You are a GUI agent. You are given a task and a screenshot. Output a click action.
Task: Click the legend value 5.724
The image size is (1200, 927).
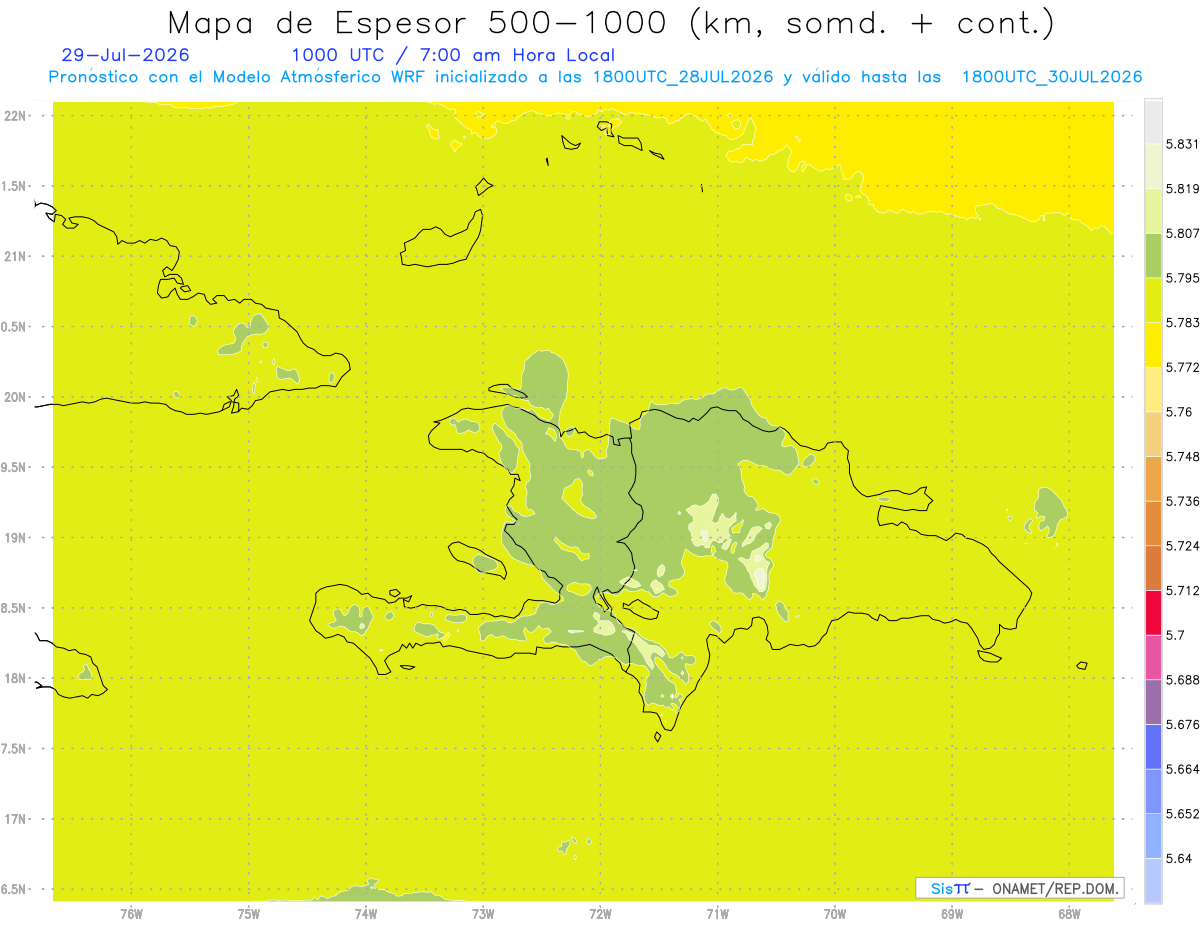point(1182,546)
